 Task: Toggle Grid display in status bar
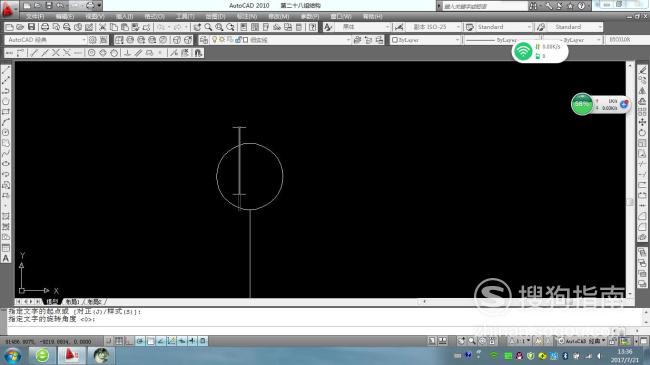[119, 341]
